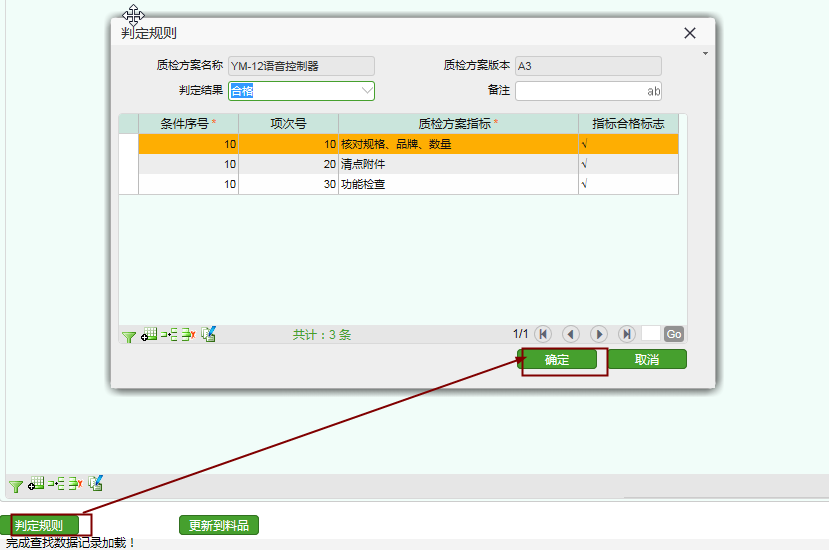This screenshot has width=829, height=550.
Task: Click the 质检方案版本 field showing A3
Action: point(588,66)
